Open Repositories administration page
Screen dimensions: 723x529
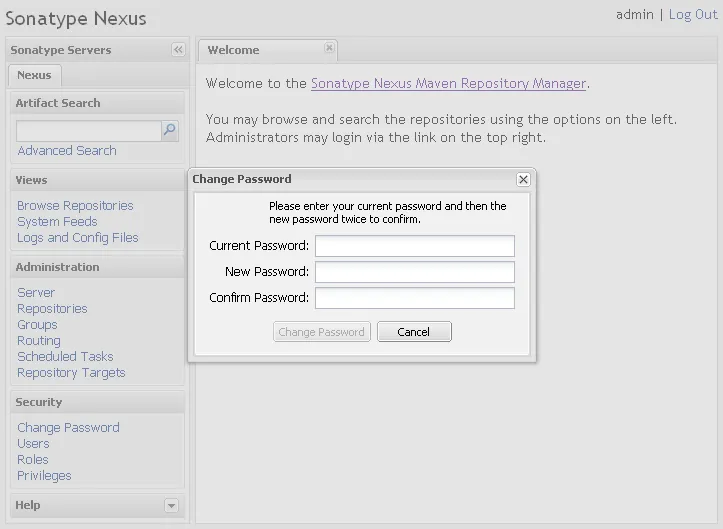tap(52, 309)
